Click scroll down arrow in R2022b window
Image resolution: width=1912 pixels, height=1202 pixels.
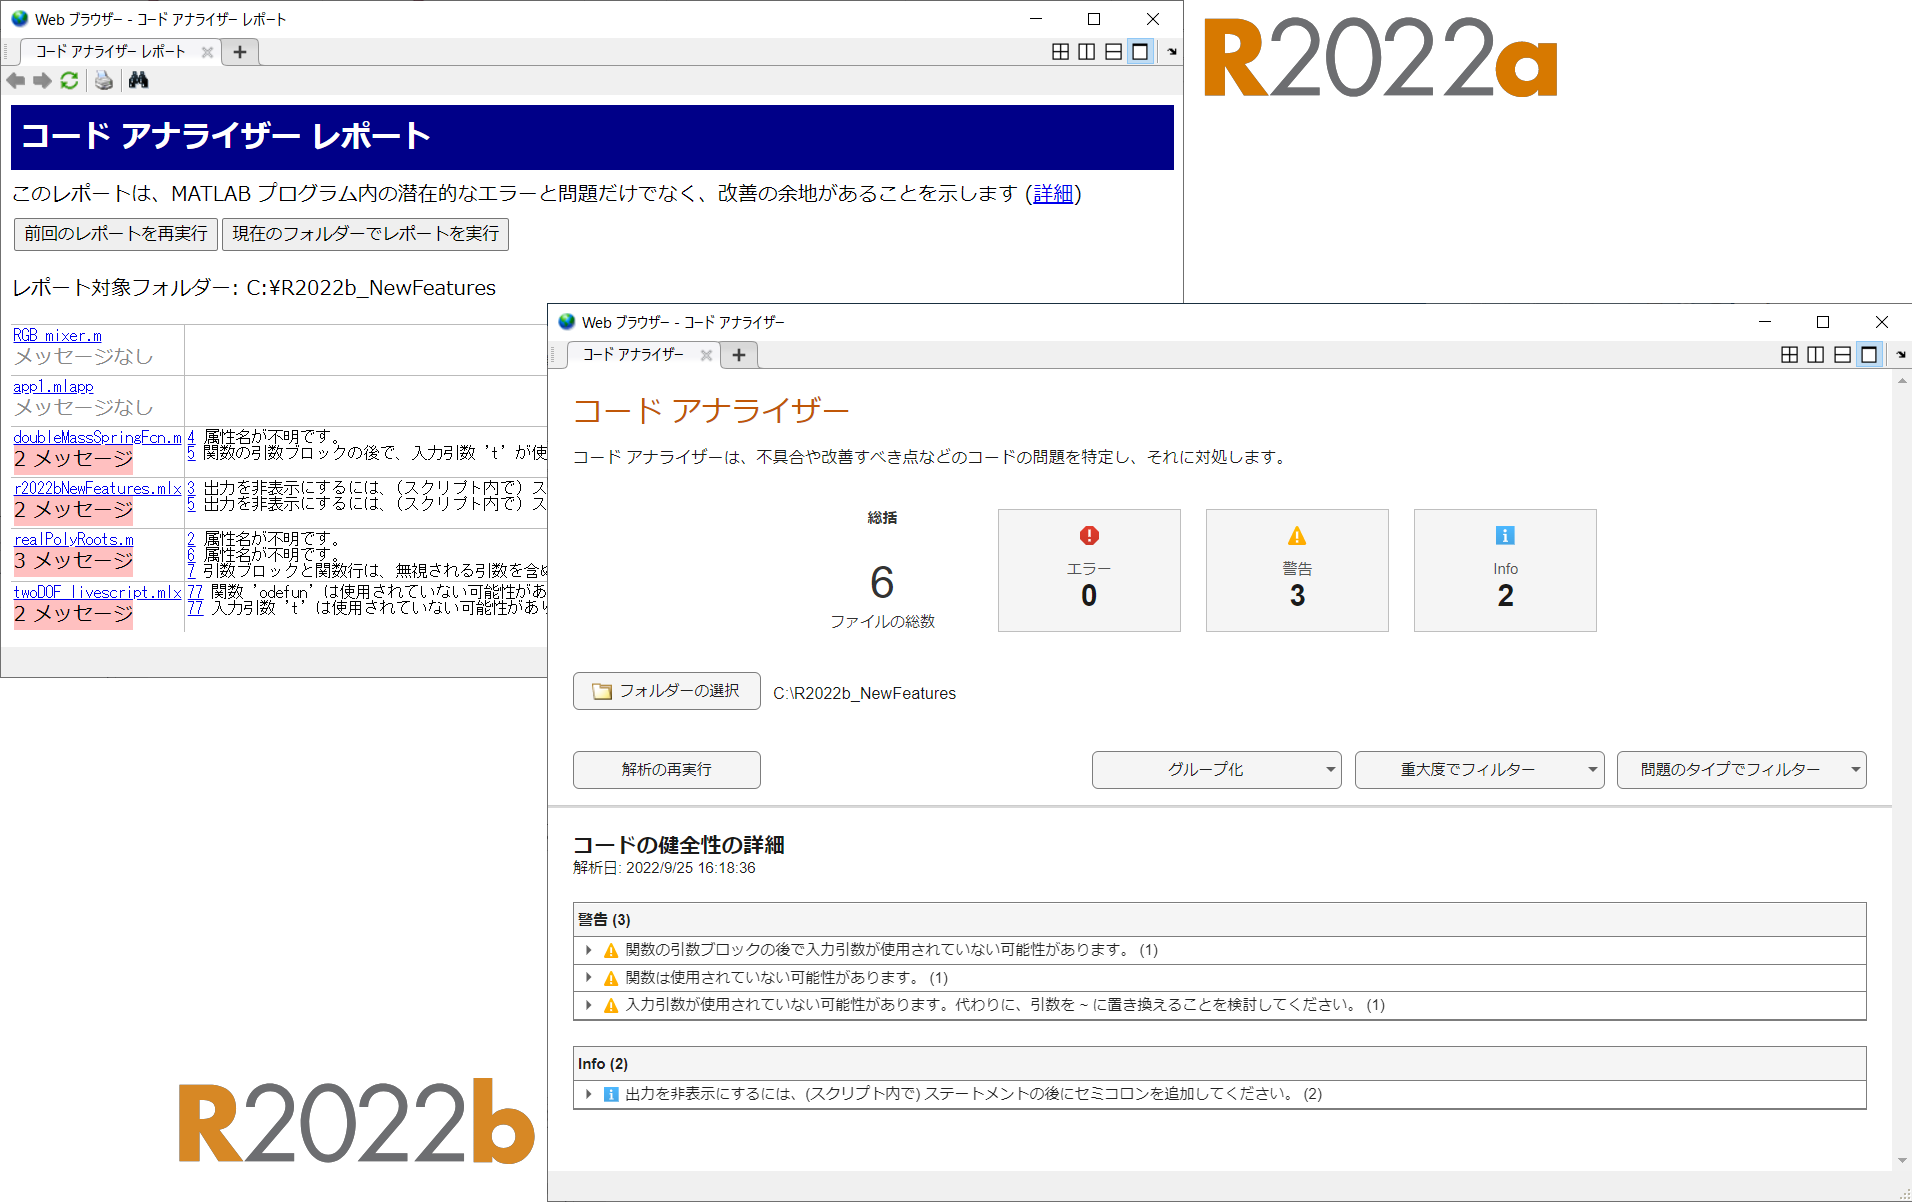[x=1902, y=1161]
